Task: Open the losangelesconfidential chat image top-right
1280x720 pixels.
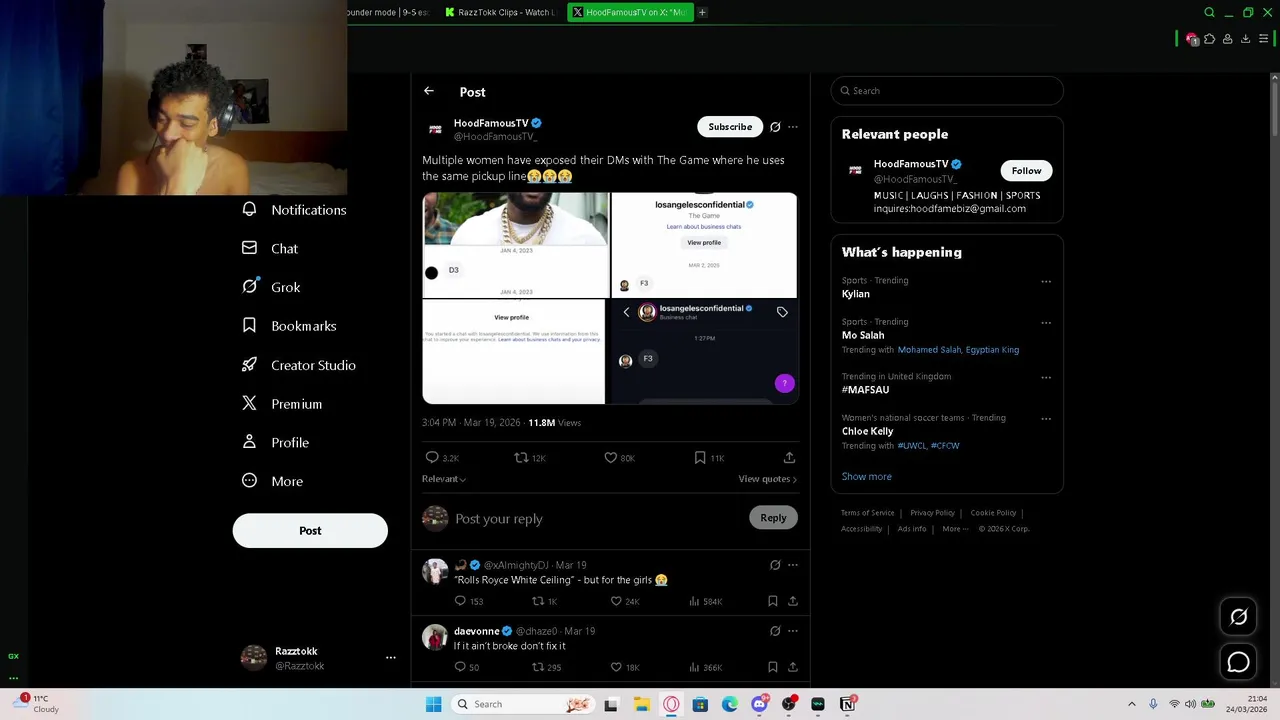Action: [704, 245]
